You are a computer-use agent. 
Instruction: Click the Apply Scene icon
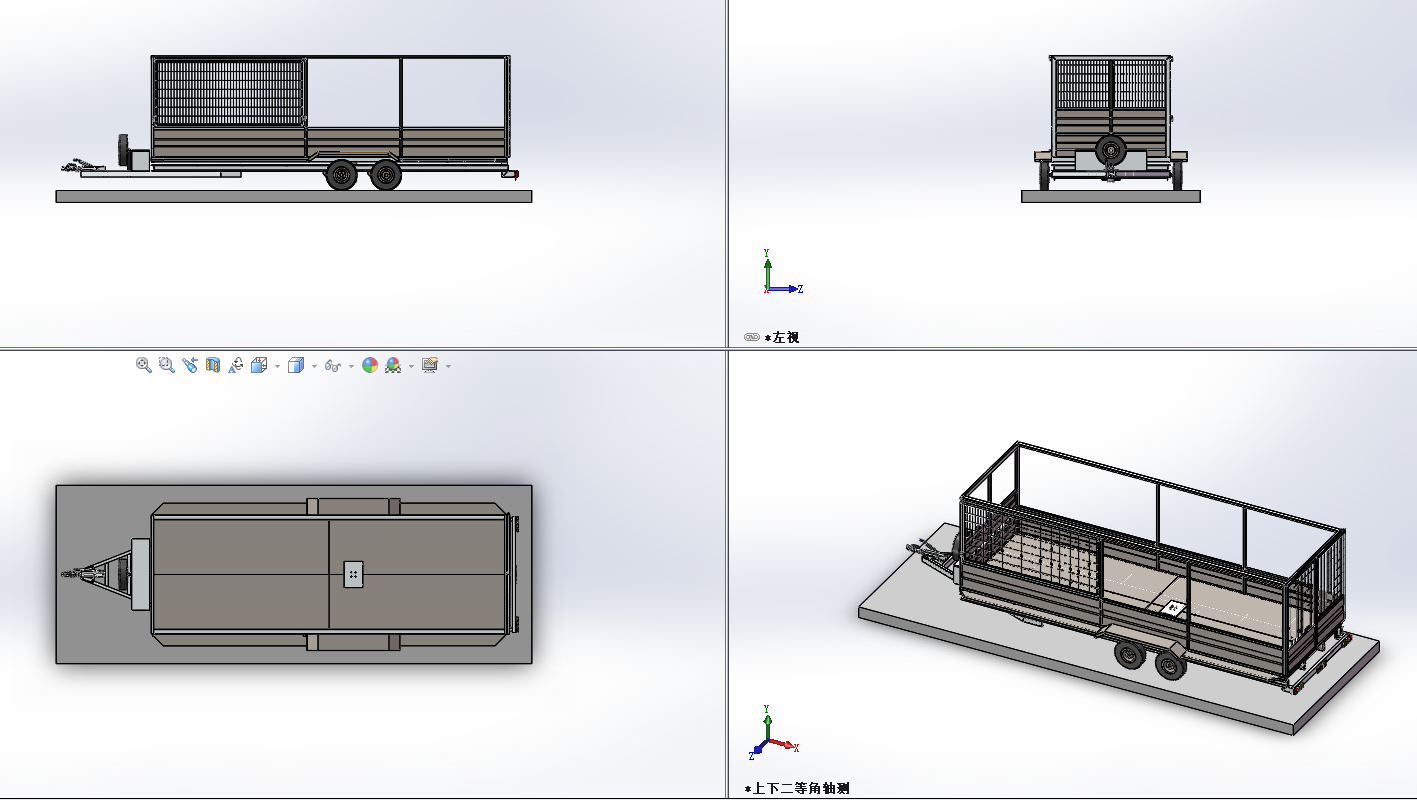(x=393, y=366)
